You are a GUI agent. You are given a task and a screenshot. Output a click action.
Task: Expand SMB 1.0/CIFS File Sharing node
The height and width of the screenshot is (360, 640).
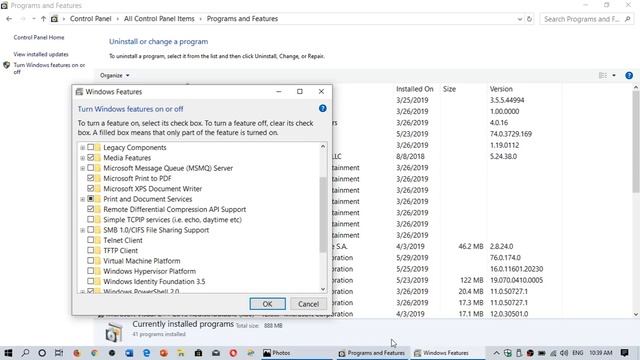pos(82,230)
